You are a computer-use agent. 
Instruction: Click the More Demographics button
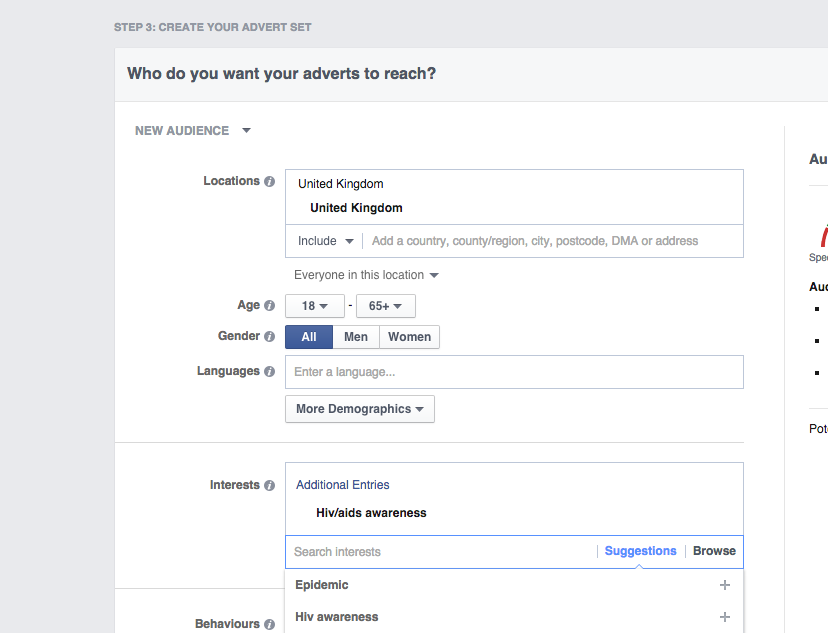[x=359, y=409]
